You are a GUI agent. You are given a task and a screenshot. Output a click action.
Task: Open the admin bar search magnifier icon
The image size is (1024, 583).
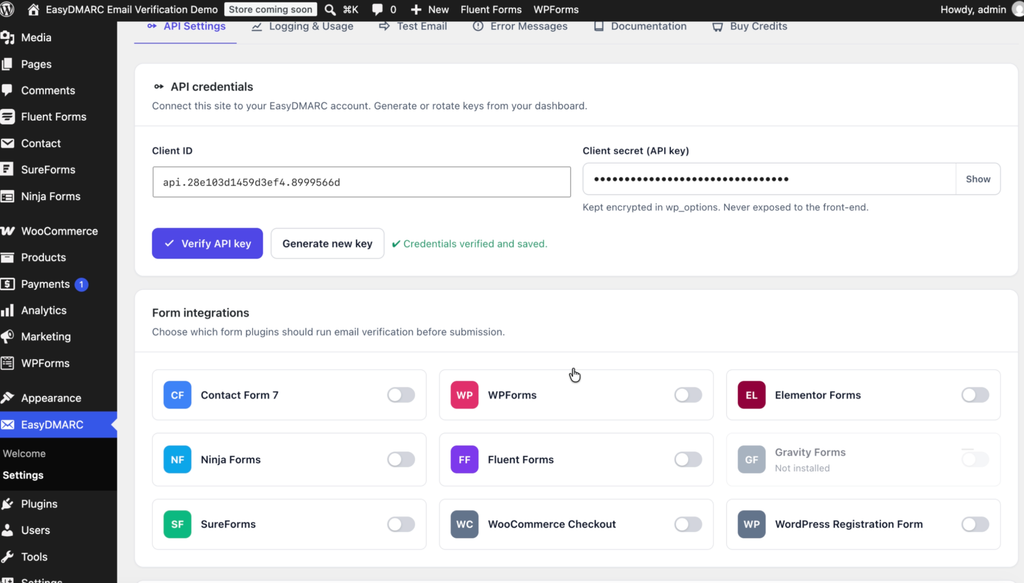[330, 9]
